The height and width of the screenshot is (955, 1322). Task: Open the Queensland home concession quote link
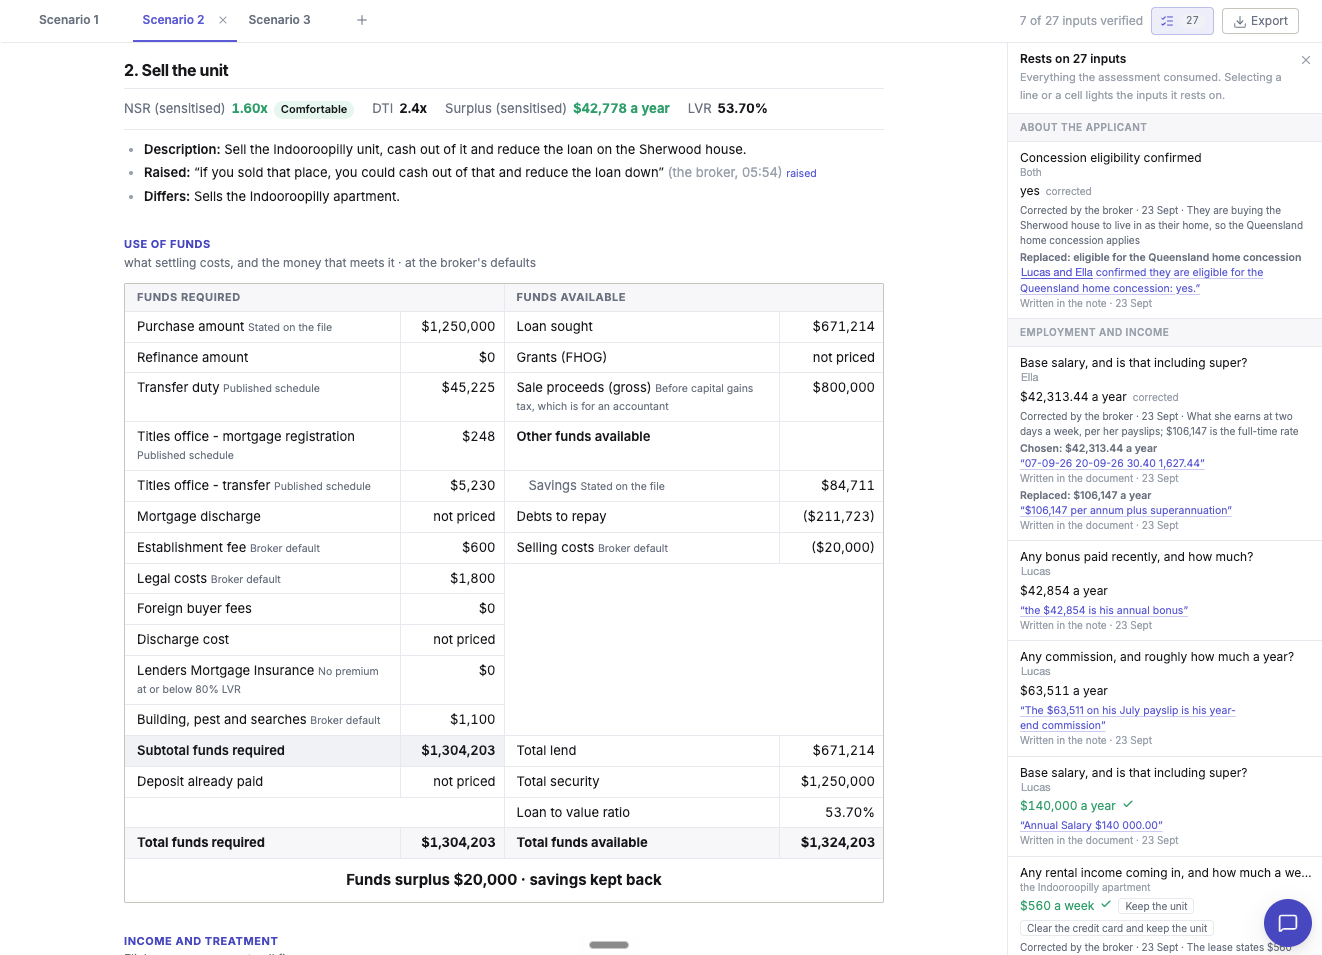click(1141, 280)
